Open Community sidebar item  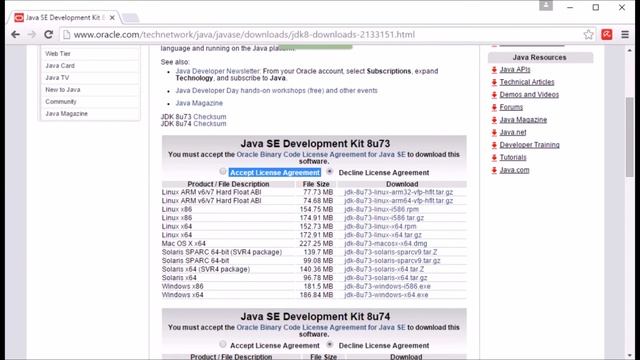click(x=61, y=101)
